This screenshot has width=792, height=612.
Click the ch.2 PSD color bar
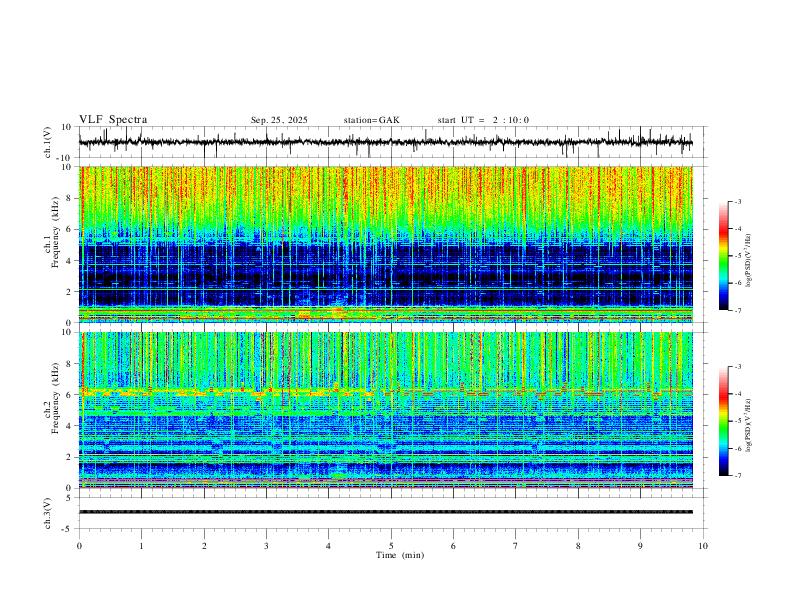pos(723,421)
